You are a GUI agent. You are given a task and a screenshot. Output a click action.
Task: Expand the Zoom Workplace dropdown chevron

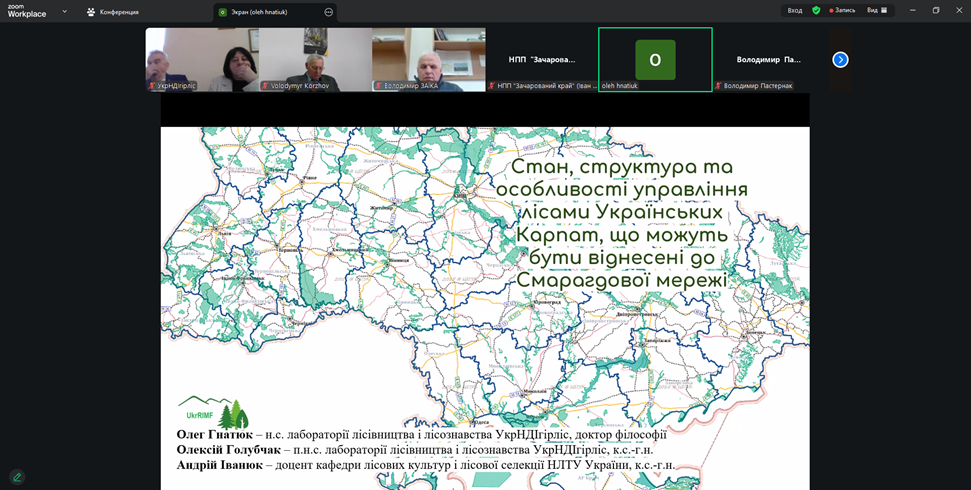[x=65, y=12]
